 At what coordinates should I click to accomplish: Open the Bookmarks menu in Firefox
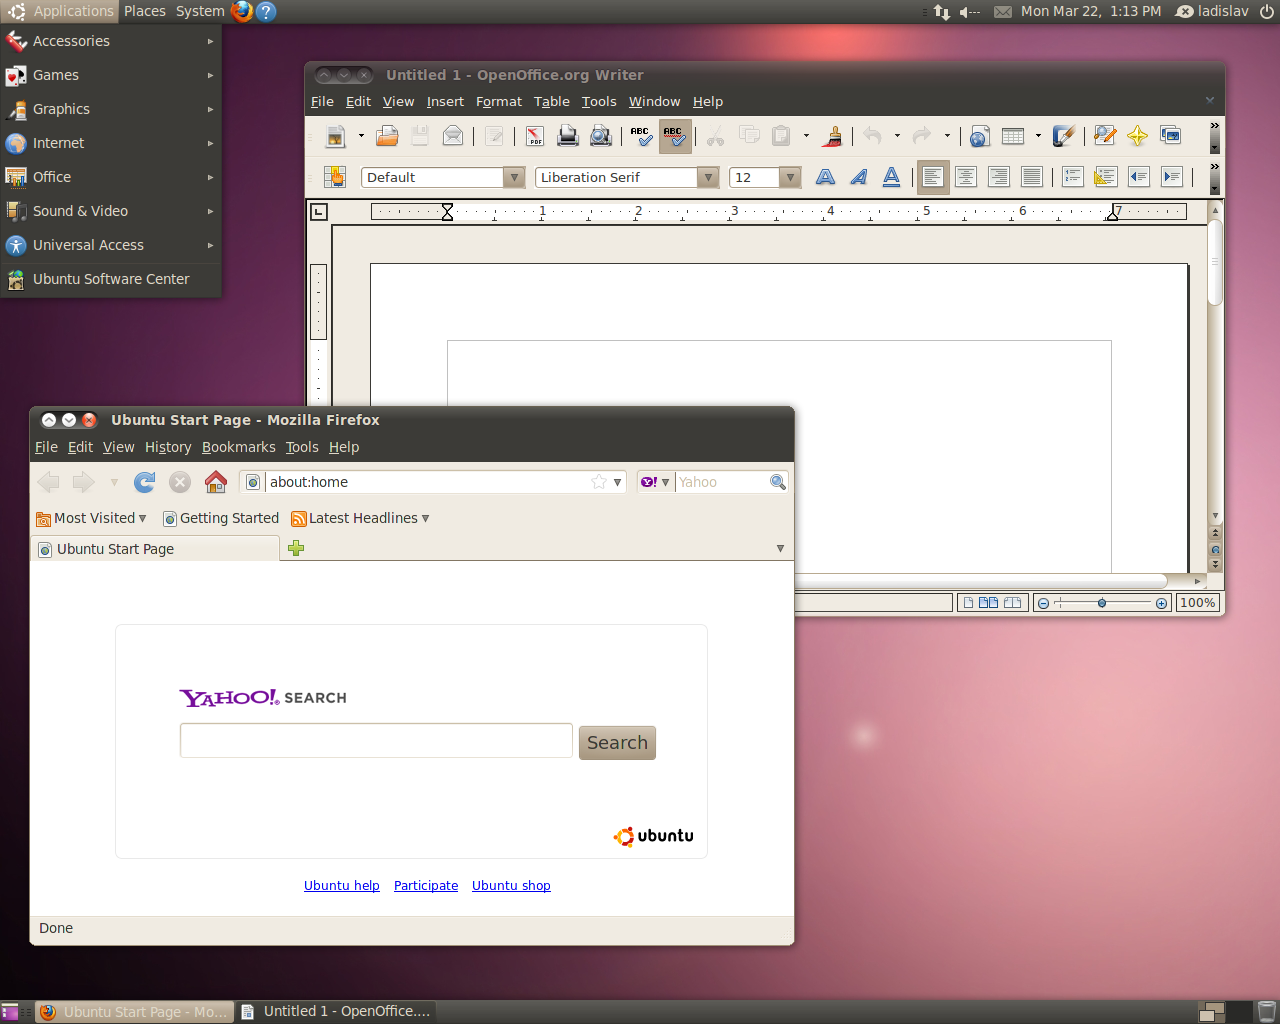tap(239, 447)
